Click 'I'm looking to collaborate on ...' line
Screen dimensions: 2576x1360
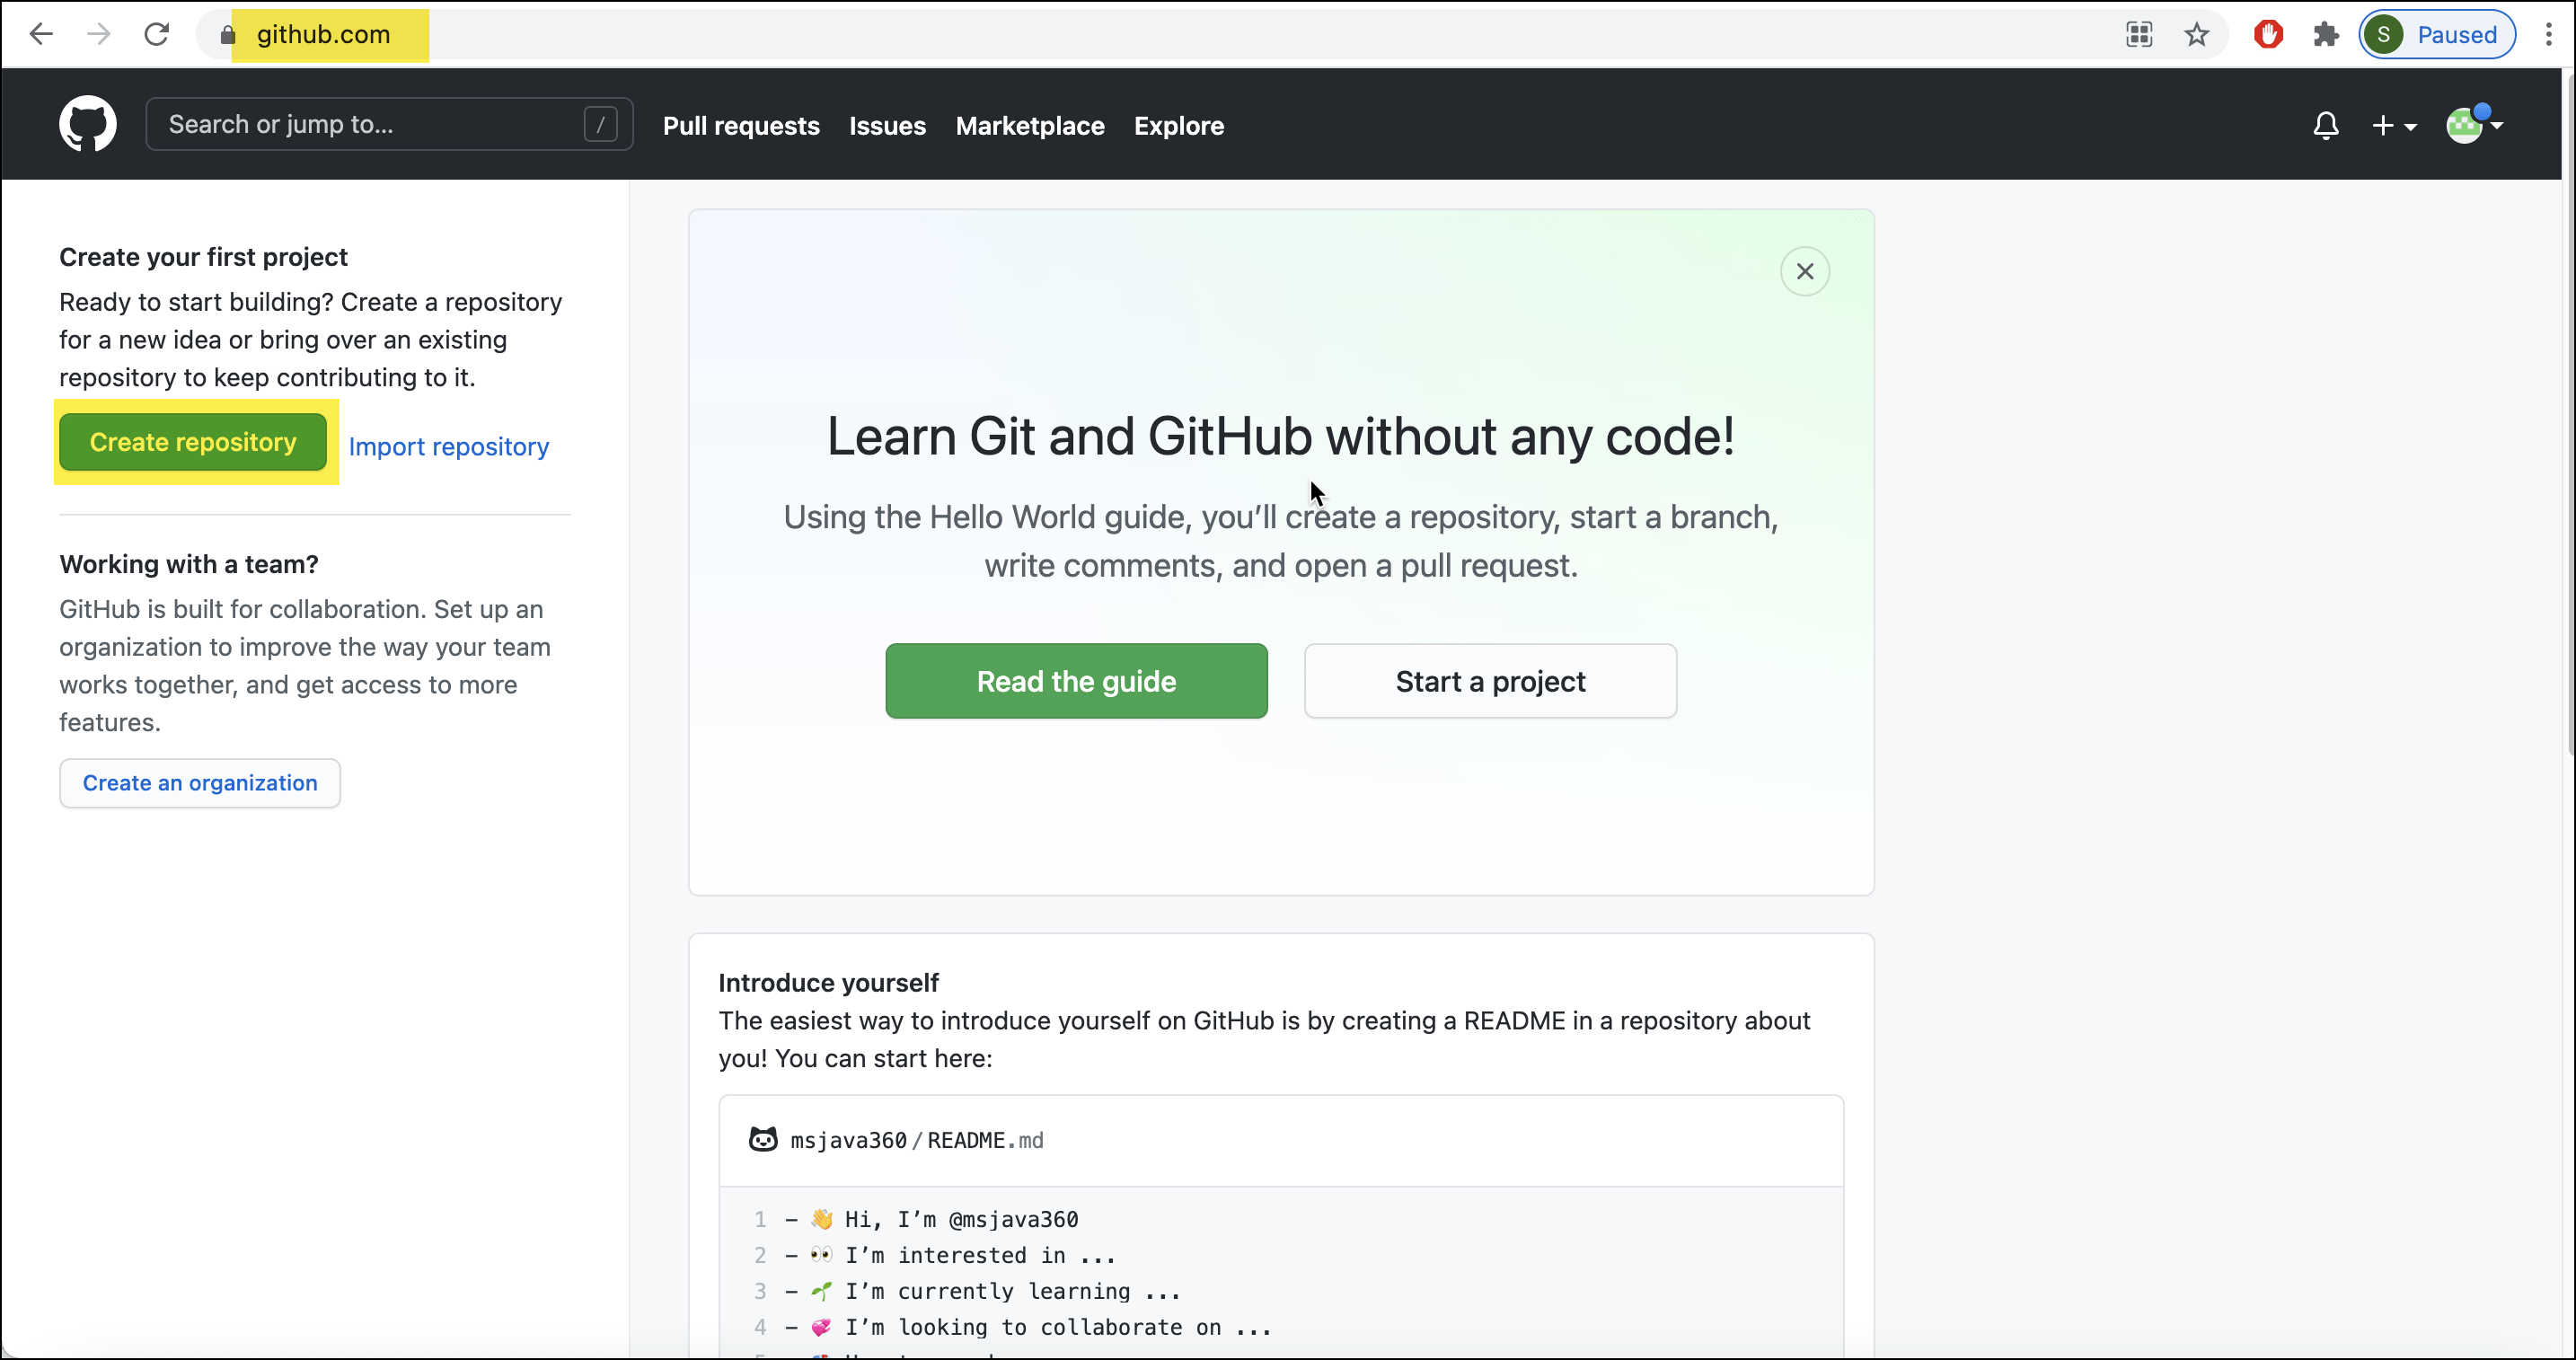tap(1058, 1328)
